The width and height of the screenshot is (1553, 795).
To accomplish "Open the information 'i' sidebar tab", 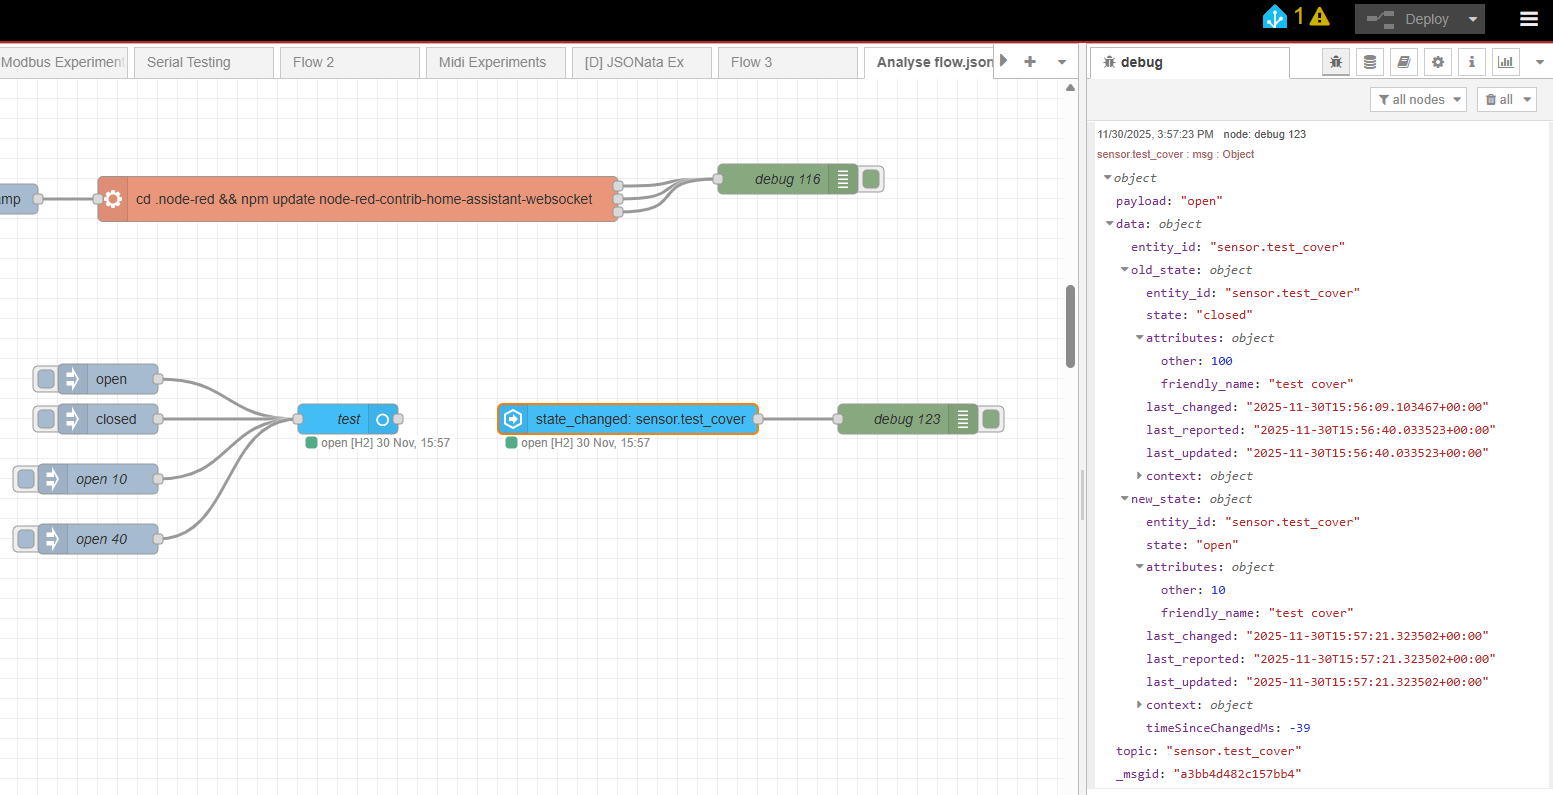I will coord(1471,62).
